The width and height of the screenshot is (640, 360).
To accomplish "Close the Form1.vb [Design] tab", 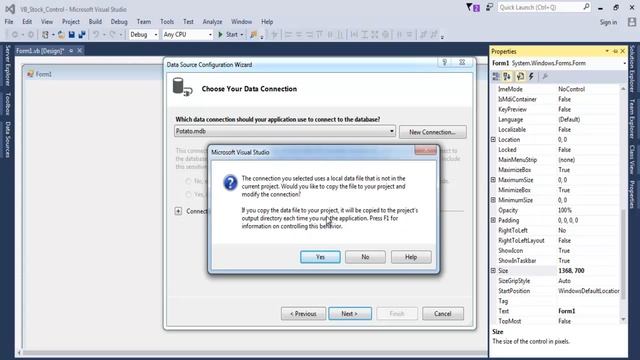I will [x=80, y=51].
